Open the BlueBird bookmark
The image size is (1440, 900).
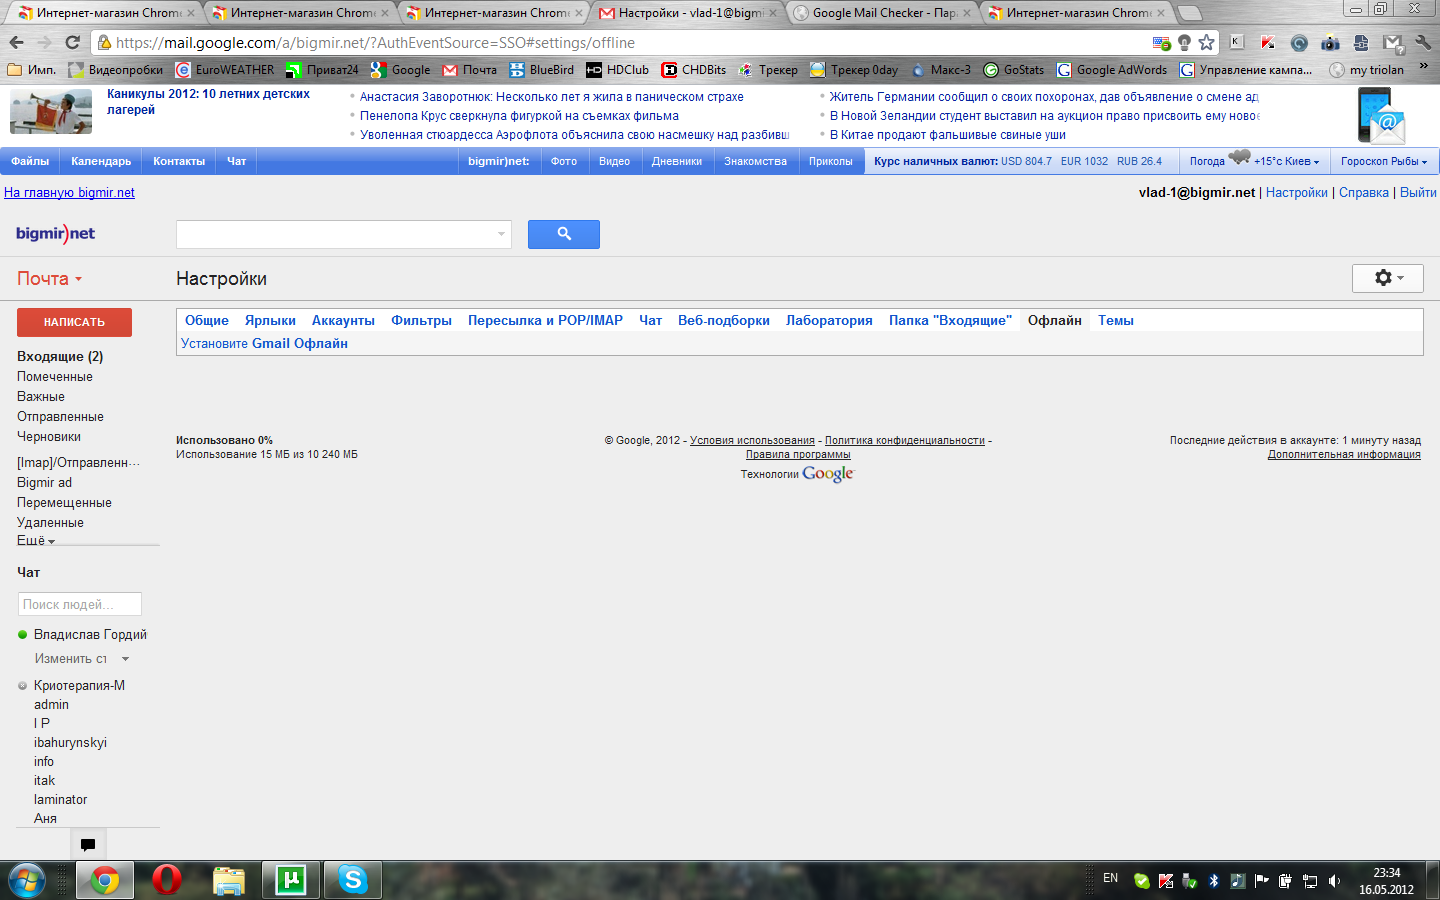542,70
